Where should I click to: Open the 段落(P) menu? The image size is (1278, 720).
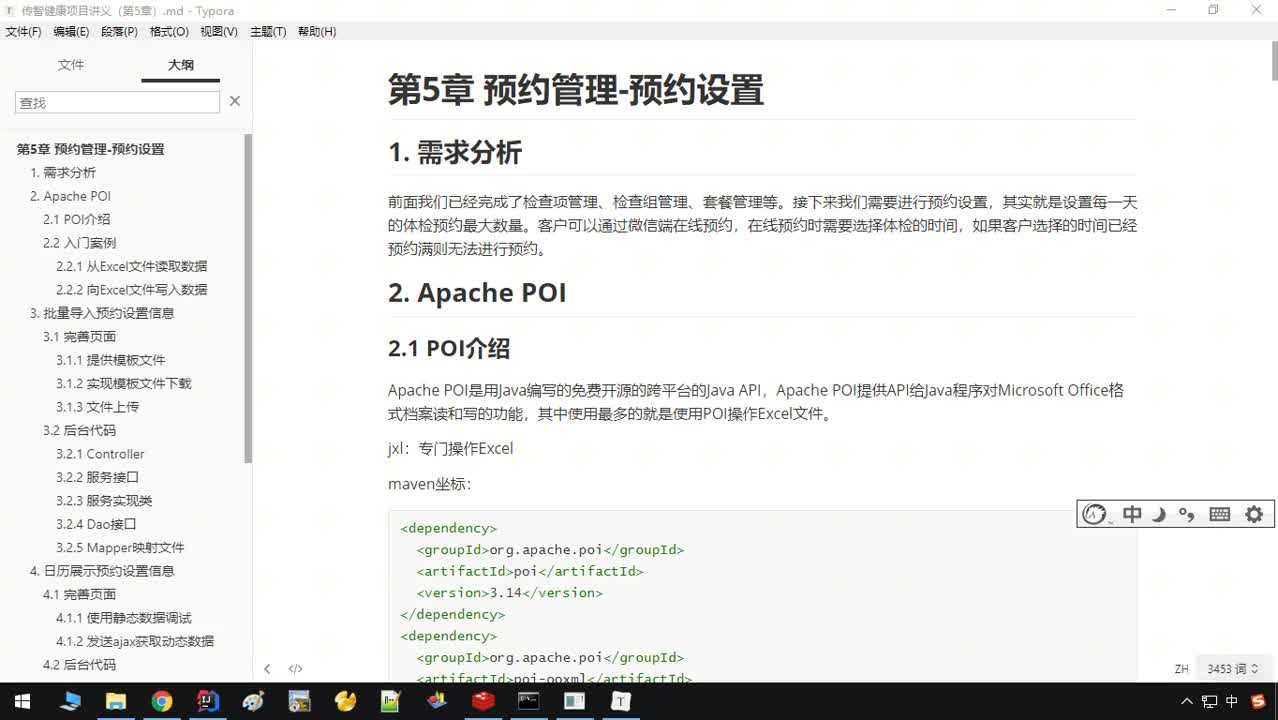(x=119, y=32)
